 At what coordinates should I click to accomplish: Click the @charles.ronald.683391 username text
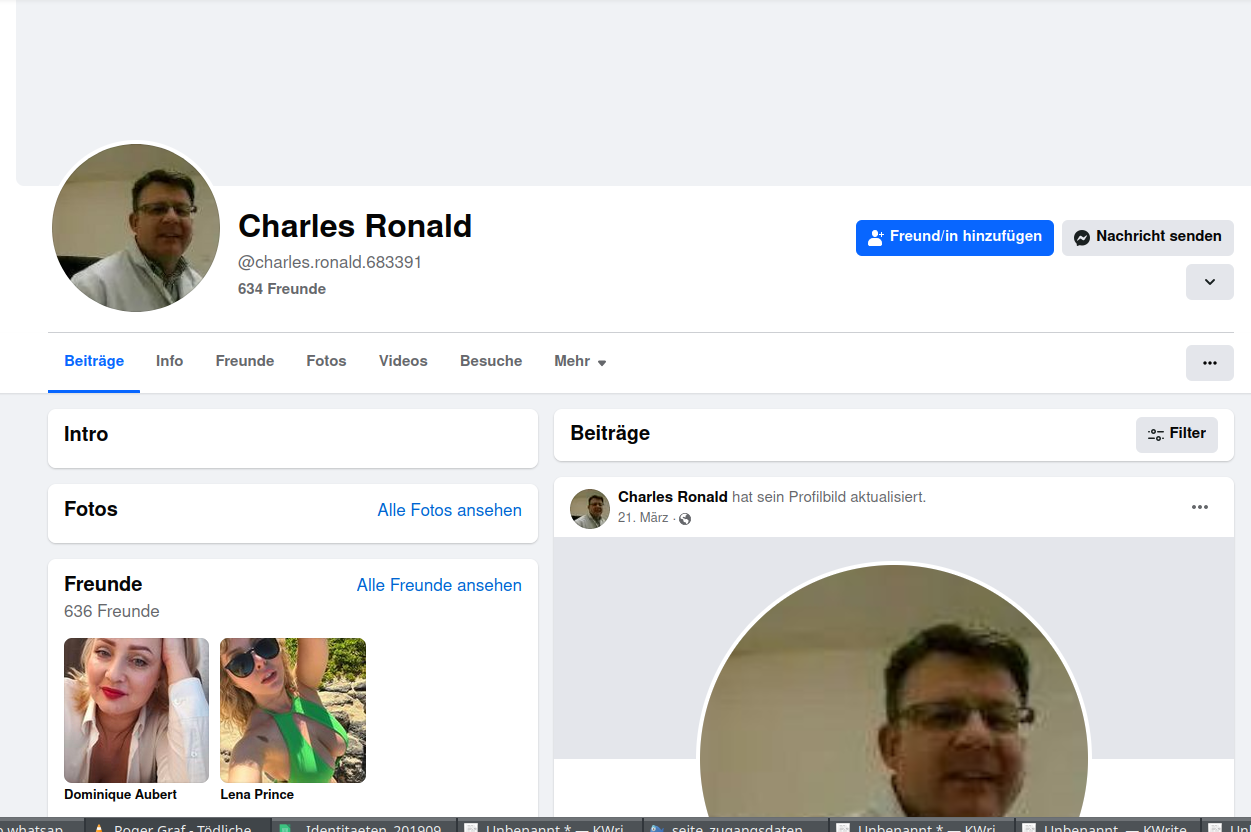click(x=330, y=262)
